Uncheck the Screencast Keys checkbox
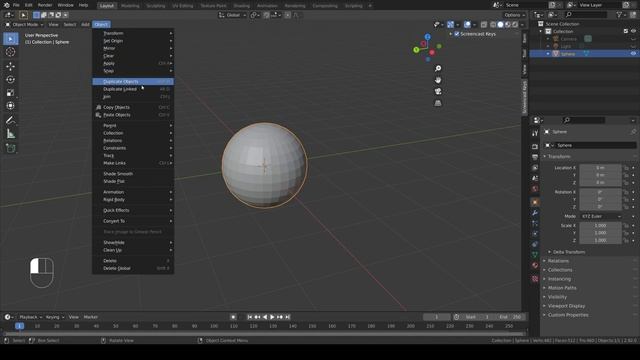The height and width of the screenshot is (360, 640). [457, 34]
